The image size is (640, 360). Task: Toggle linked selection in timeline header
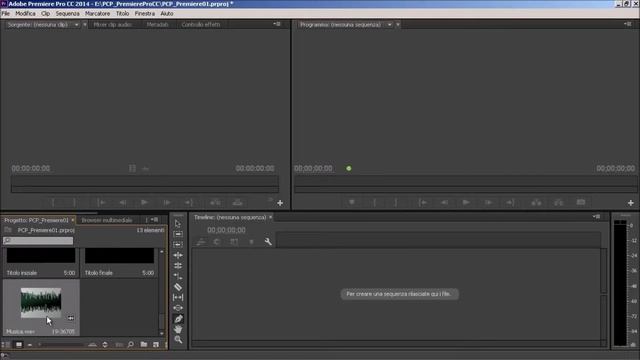[x=234, y=242]
